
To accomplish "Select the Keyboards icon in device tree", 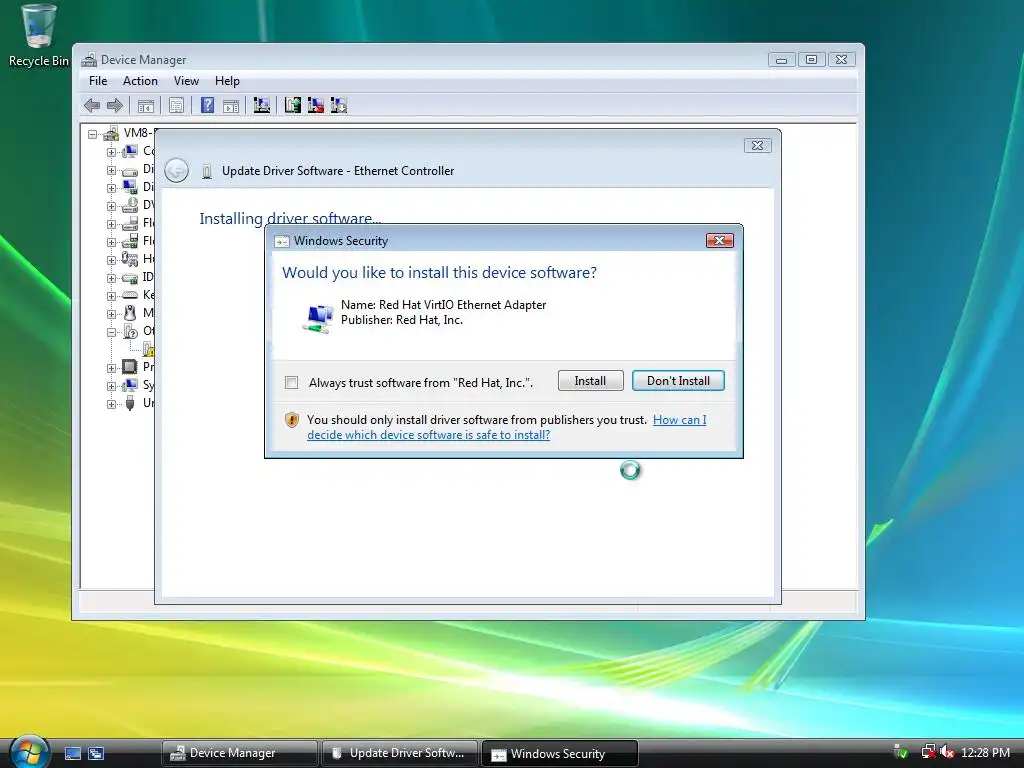I will (130, 295).
